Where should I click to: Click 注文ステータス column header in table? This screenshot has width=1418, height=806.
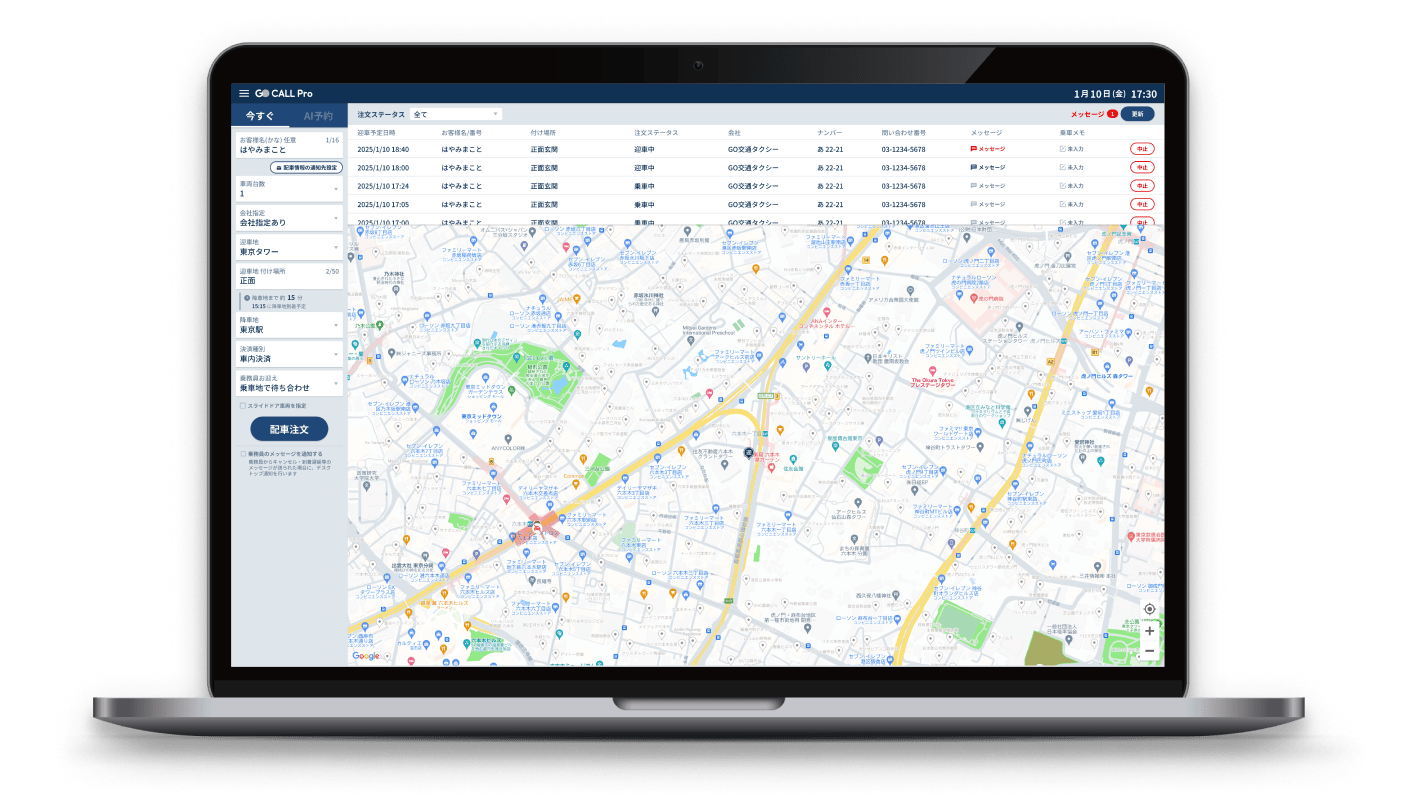[656, 132]
